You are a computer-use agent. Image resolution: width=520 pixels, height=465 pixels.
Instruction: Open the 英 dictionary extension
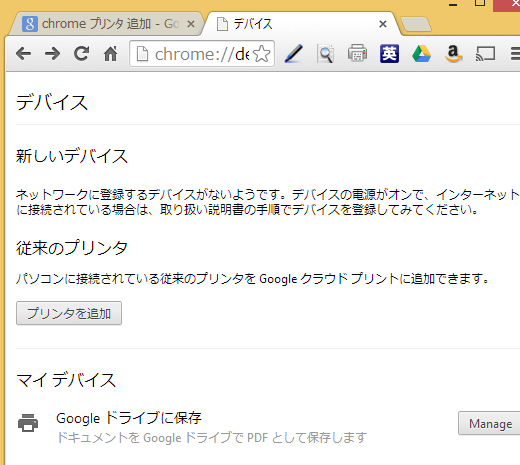pos(389,54)
